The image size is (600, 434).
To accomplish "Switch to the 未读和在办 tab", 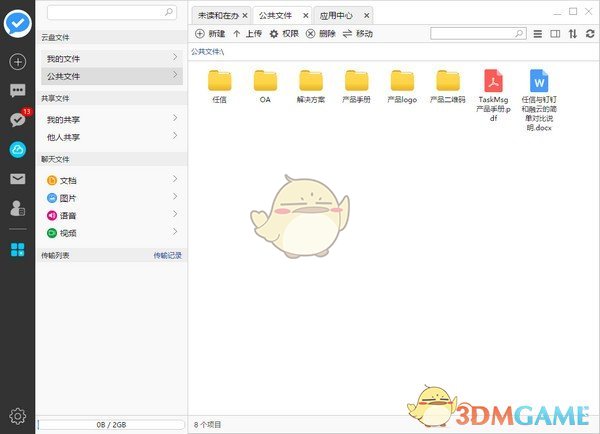I will pyautogui.click(x=218, y=16).
